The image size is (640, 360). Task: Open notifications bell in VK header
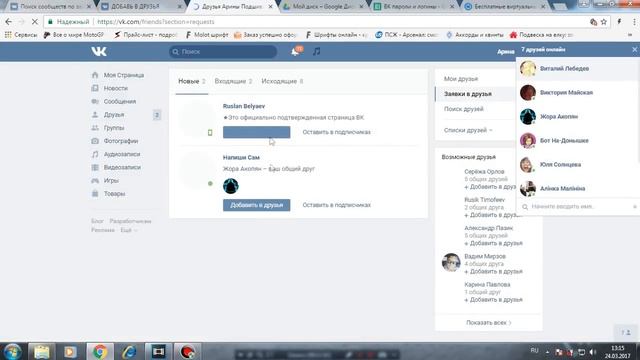[296, 51]
